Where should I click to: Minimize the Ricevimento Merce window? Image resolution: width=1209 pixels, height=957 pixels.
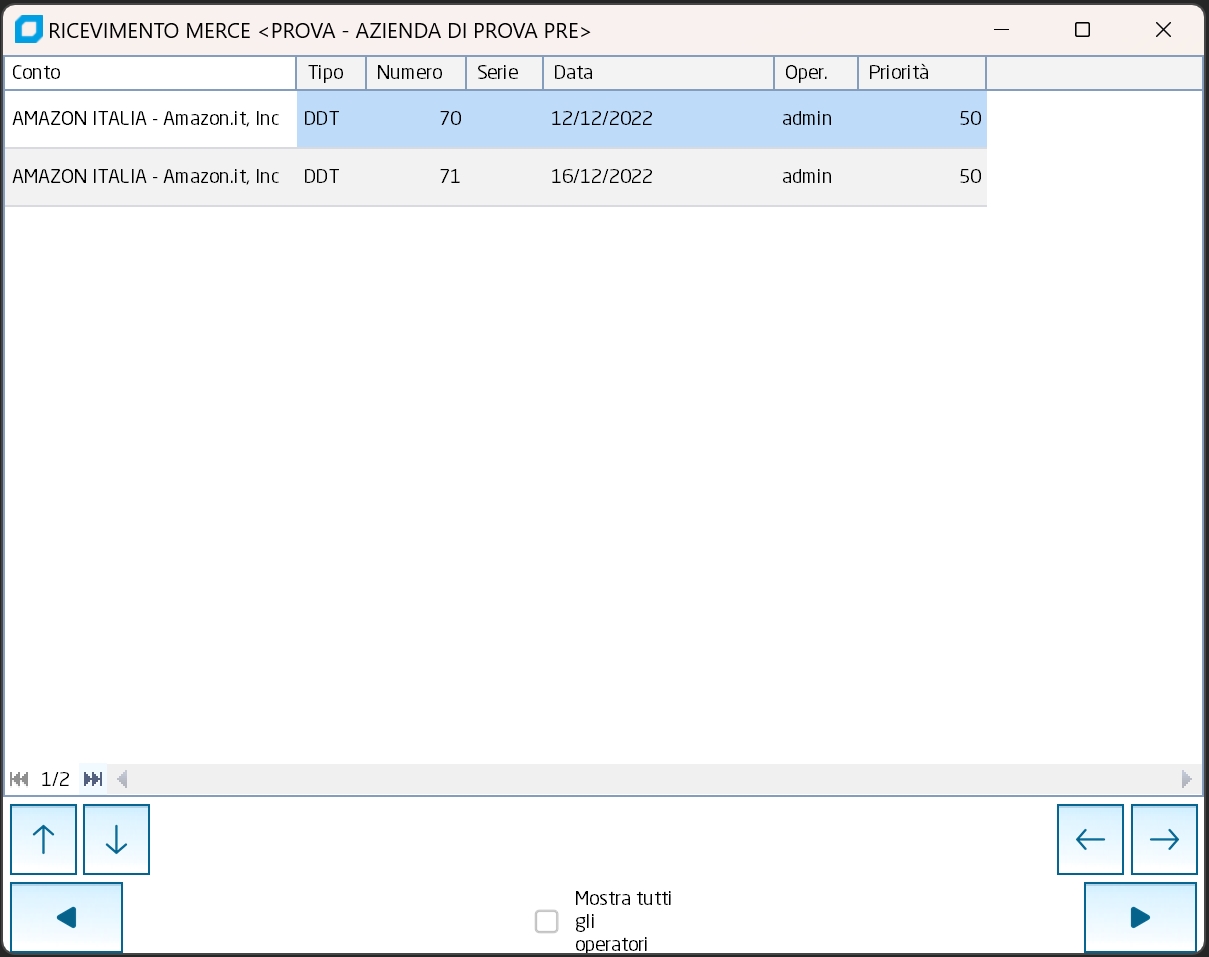[x=1001, y=30]
